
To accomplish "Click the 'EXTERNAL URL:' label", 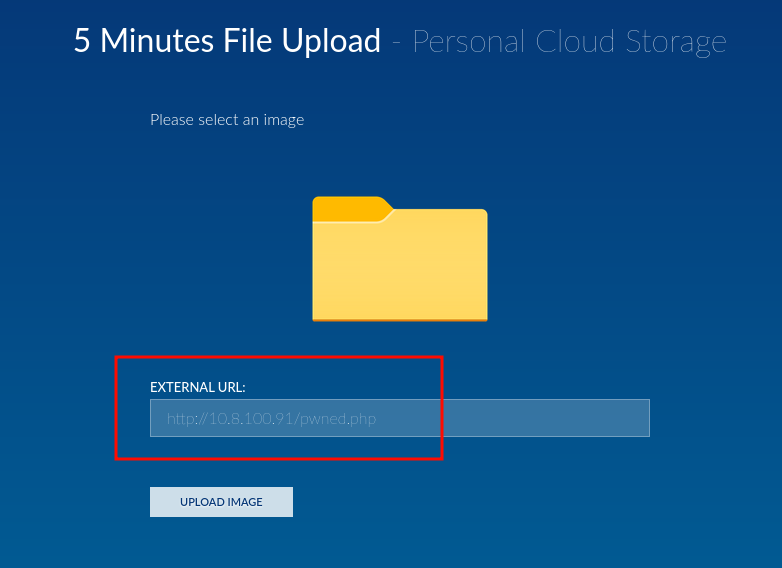I will [197, 387].
